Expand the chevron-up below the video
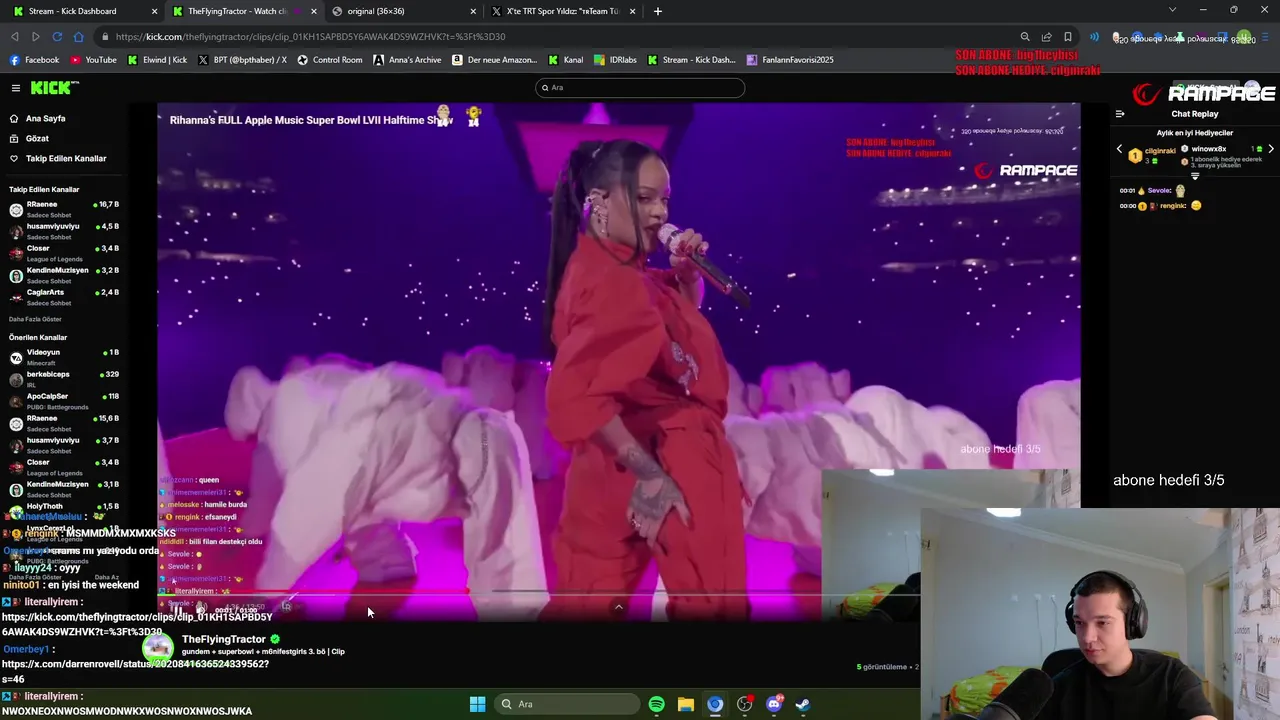 coord(619,607)
